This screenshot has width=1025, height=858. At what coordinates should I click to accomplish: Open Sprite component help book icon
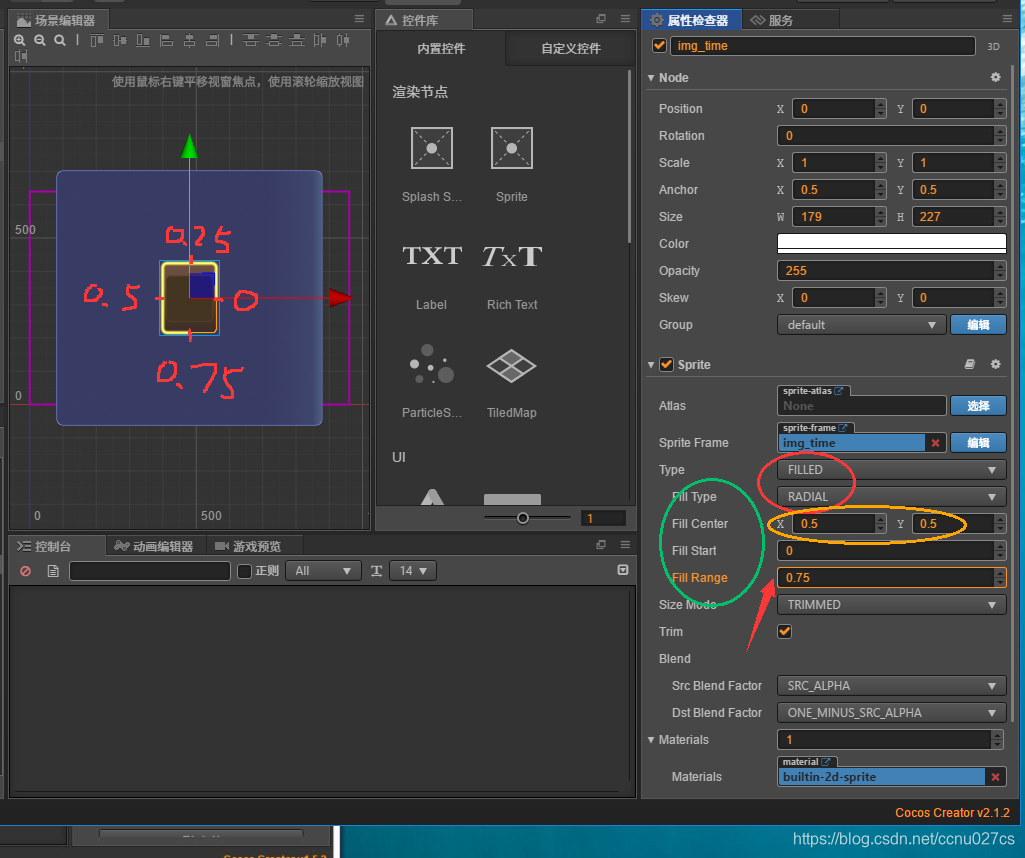click(970, 364)
